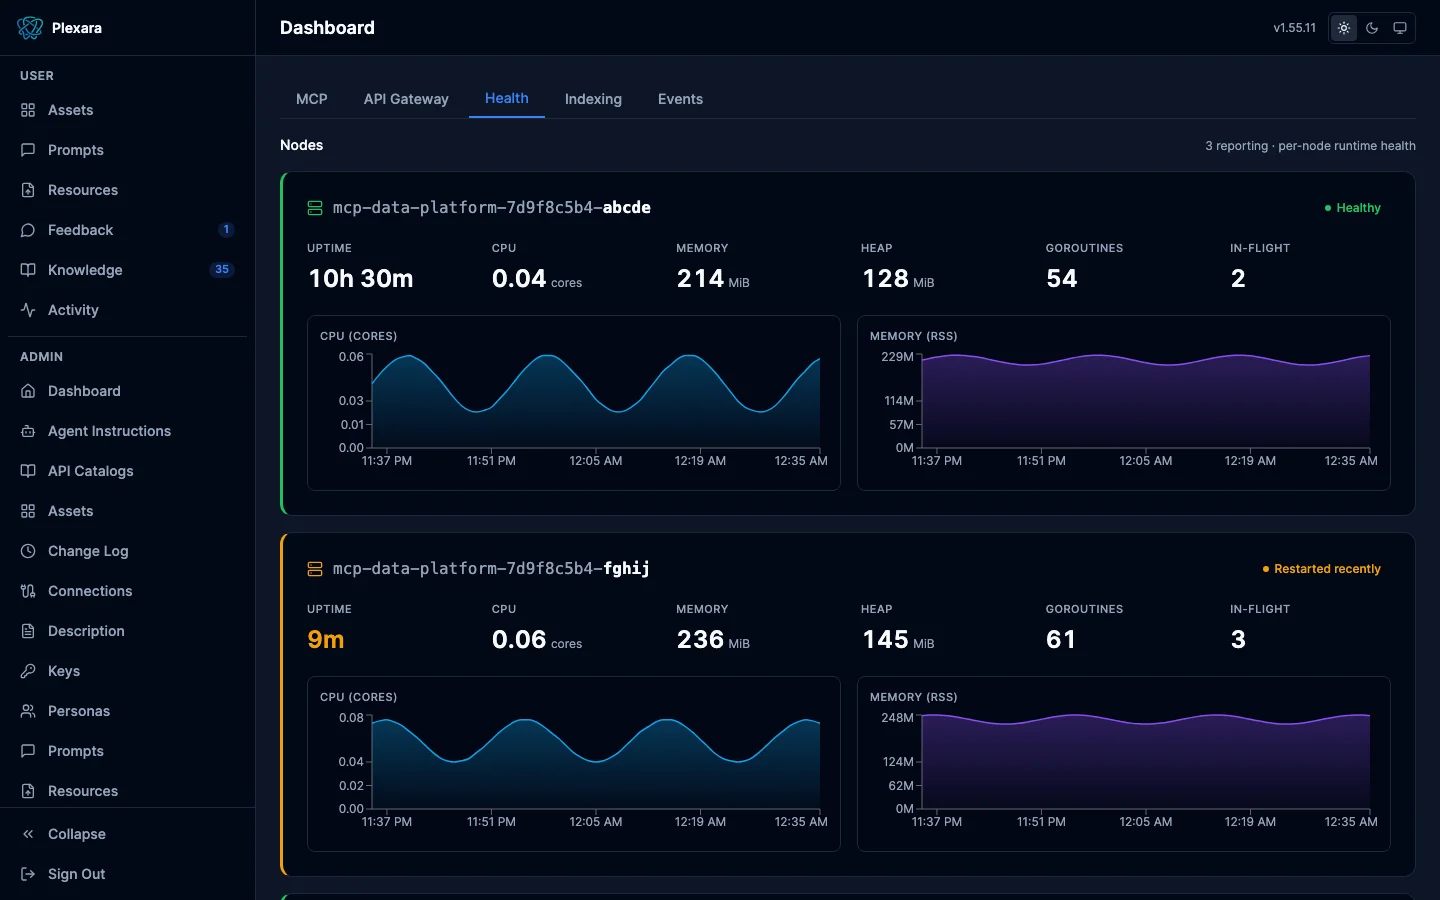Click the Keys key icon
The width and height of the screenshot is (1440, 900).
(x=28, y=671)
